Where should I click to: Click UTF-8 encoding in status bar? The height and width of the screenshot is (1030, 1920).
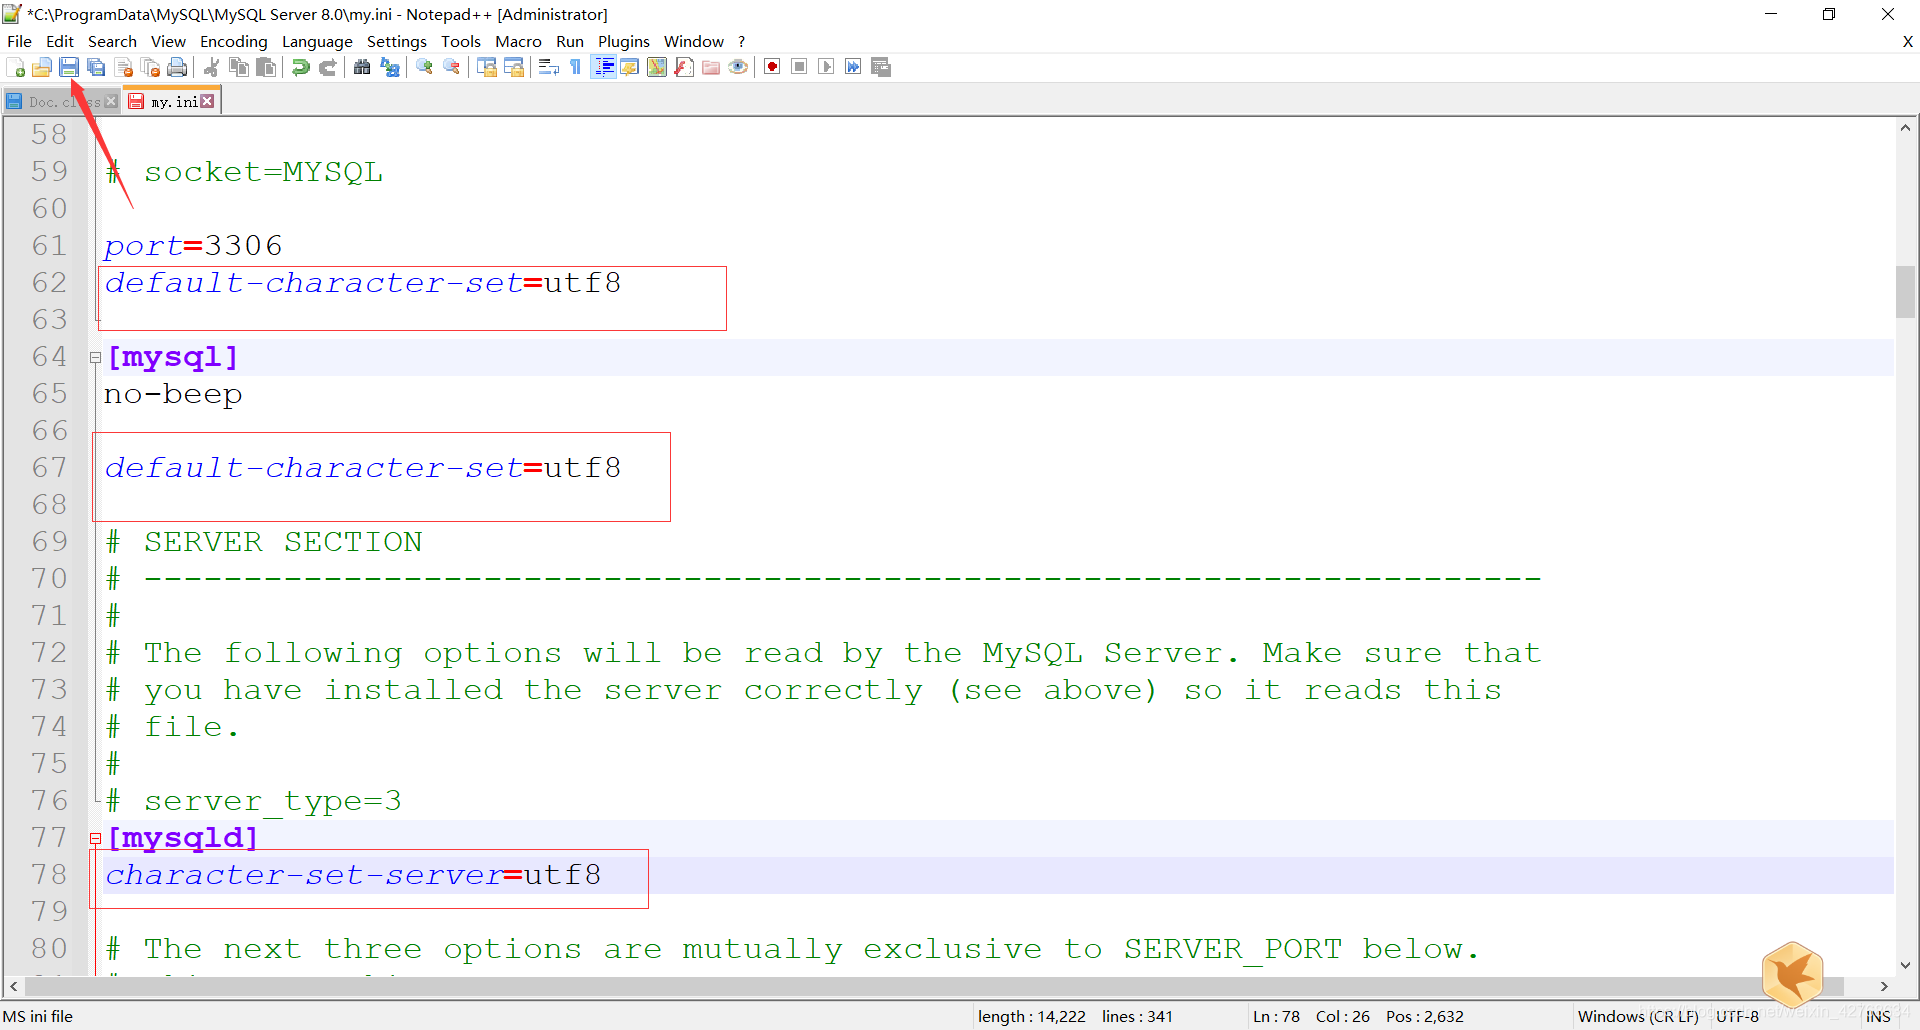point(1737,1016)
